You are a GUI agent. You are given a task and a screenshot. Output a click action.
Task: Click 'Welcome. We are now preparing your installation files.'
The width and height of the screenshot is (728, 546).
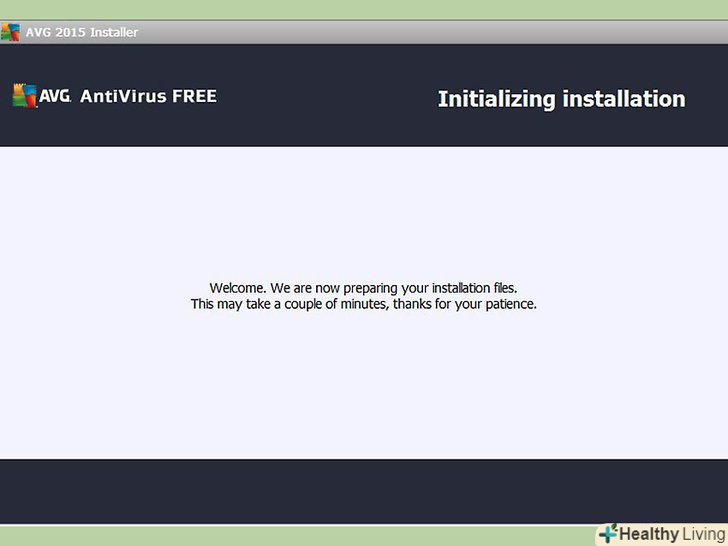pos(363,288)
